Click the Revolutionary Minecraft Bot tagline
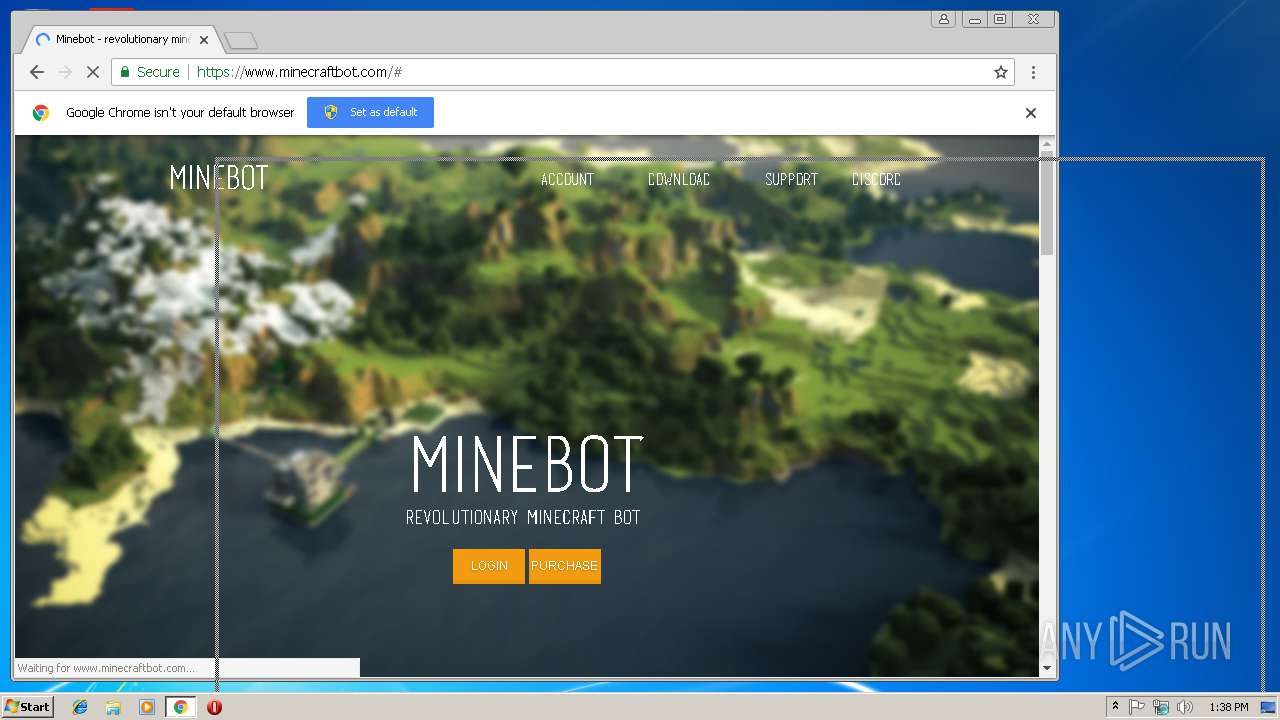 pyautogui.click(x=523, y=518)
